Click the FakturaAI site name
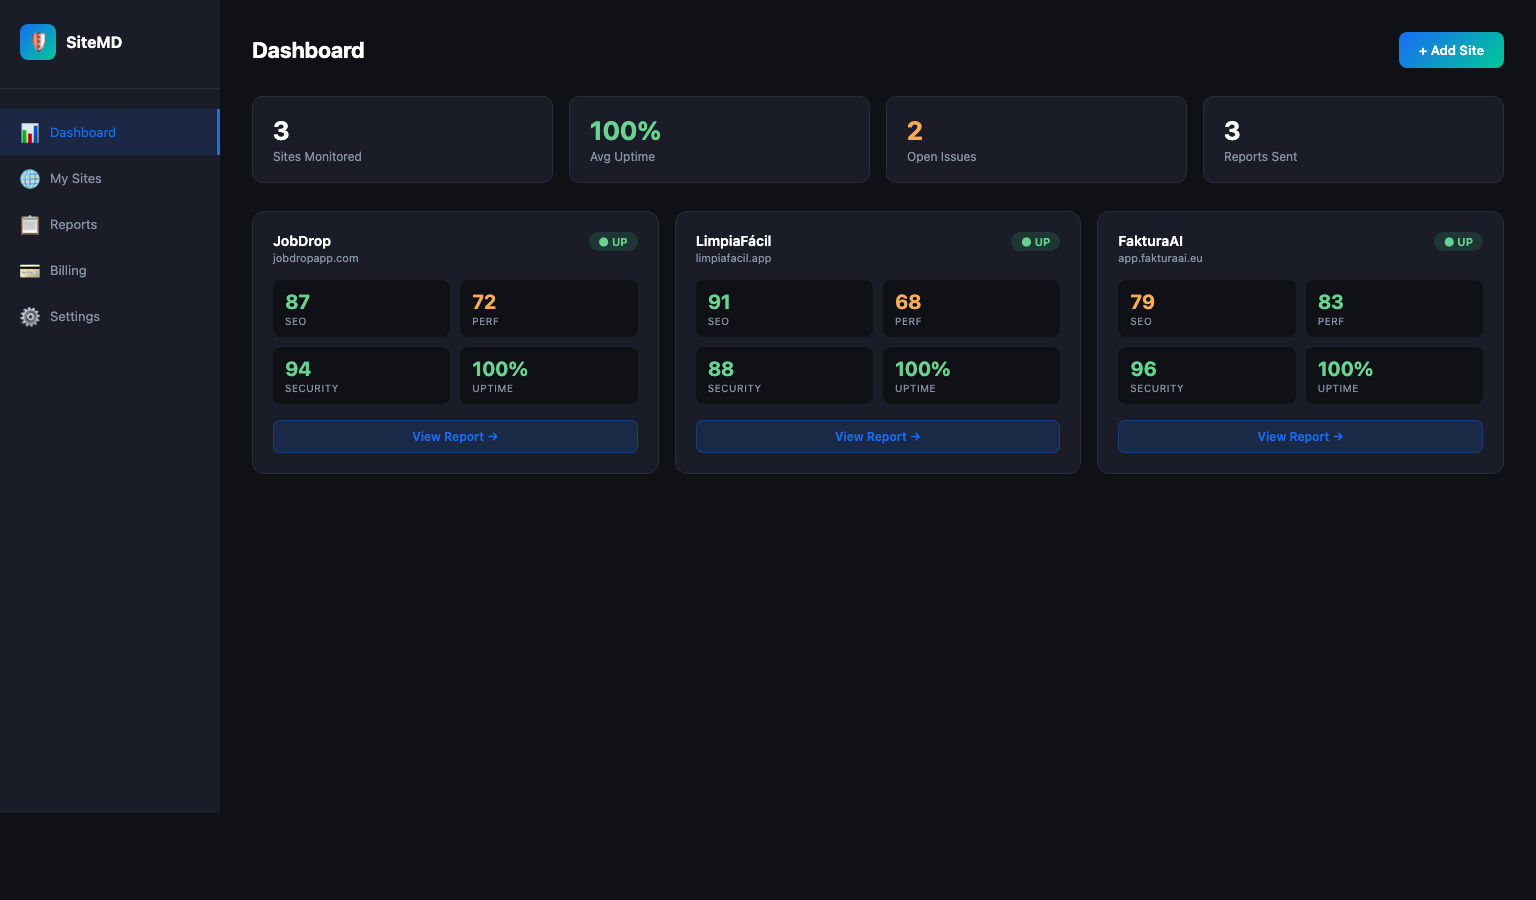This screenshot has width=1536, height=900. click(1150, 241)
